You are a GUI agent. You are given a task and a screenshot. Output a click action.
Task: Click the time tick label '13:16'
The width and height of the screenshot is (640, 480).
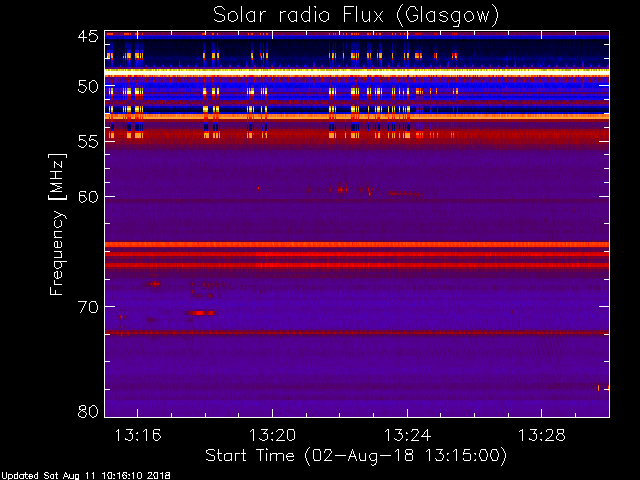tap(138, 435)
